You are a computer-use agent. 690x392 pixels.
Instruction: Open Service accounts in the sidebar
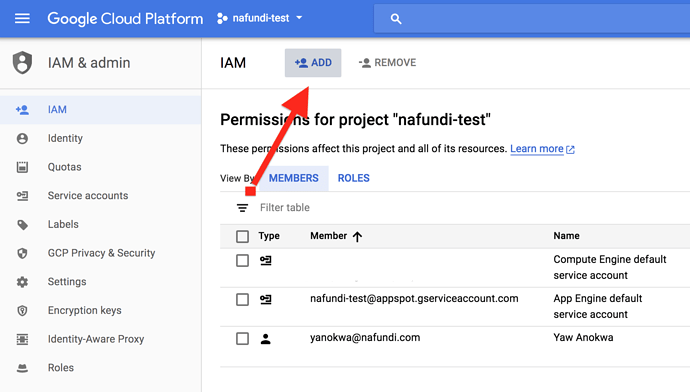(100, 196)
